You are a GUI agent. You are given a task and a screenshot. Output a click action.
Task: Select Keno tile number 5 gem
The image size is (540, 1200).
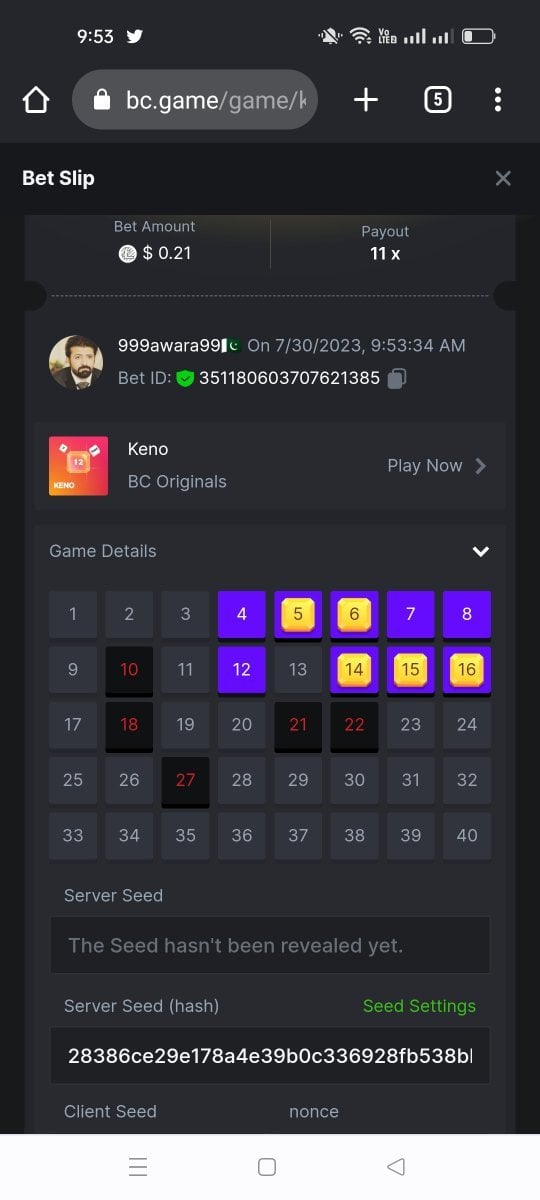point(298,614)
